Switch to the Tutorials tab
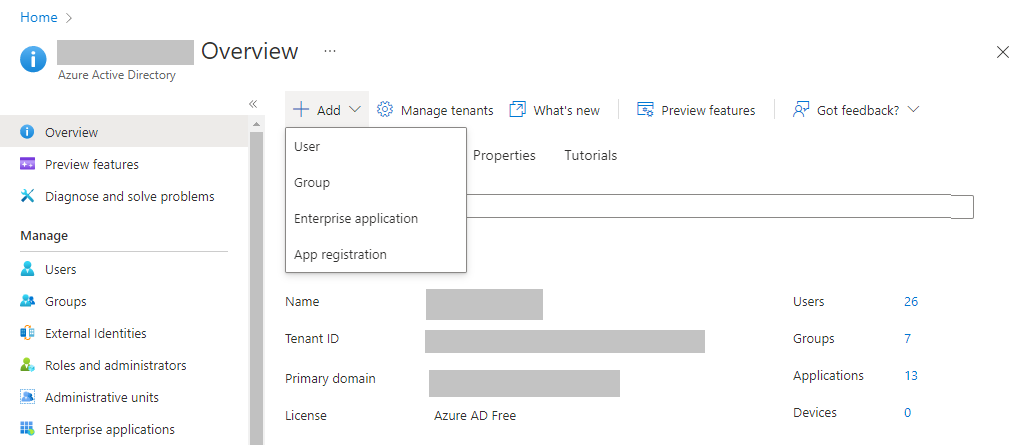The width and height of the screenshot is (1028, 445). [x=591, y=155]
